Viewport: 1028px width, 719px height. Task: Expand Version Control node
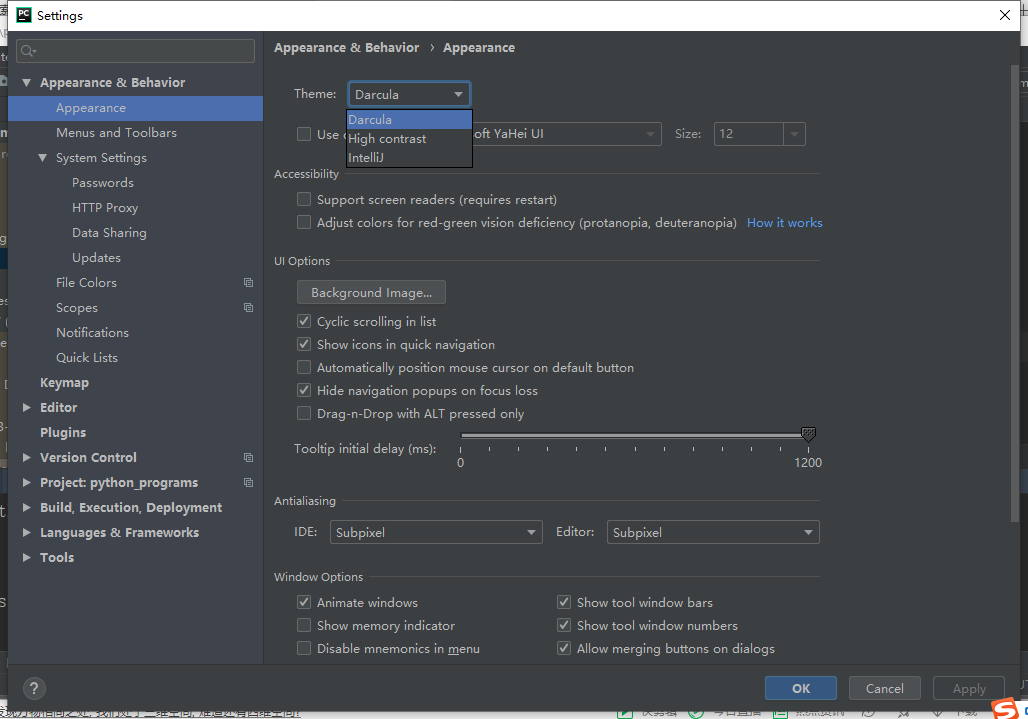pos(27,457)
